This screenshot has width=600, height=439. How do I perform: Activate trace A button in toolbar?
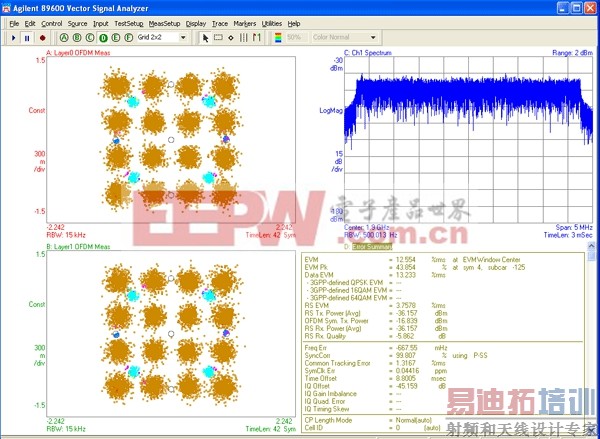pyautogui.click(x=64, y=38)
